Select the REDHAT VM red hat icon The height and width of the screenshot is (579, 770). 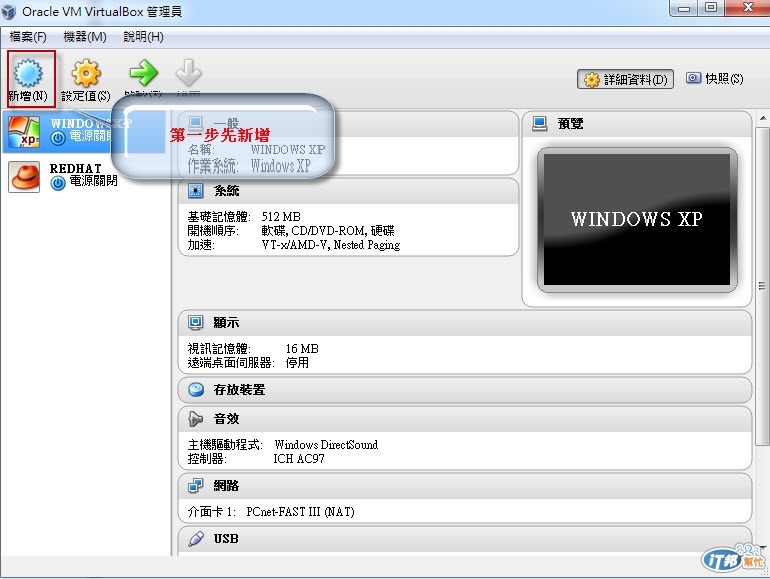(x=24, y=177)
